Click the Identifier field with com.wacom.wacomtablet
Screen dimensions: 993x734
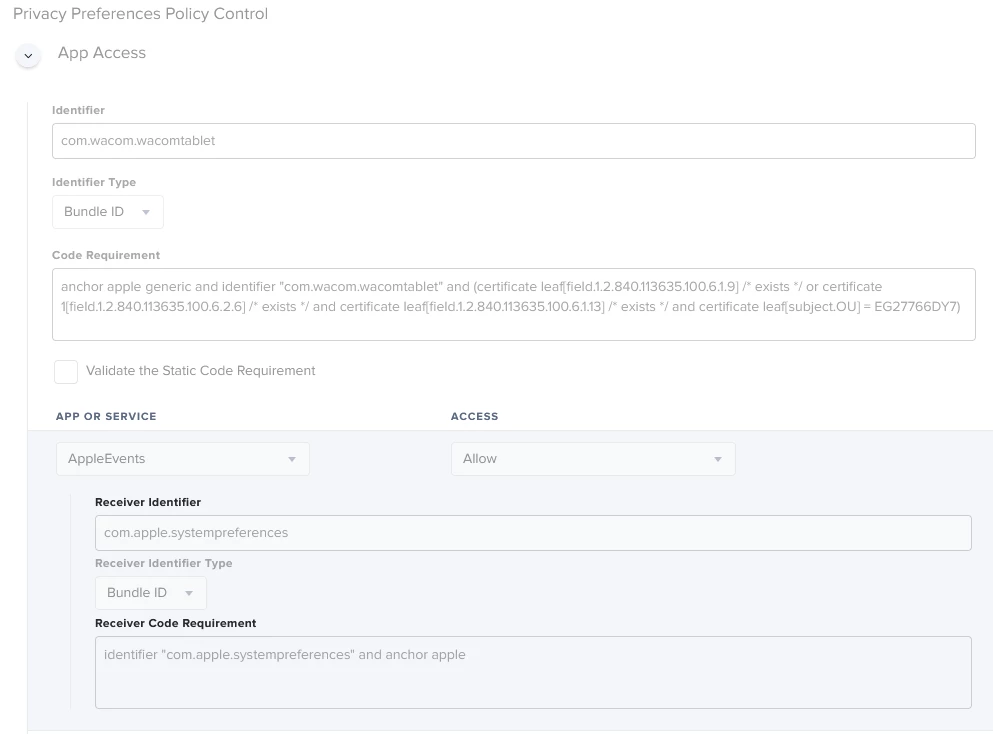514,141
